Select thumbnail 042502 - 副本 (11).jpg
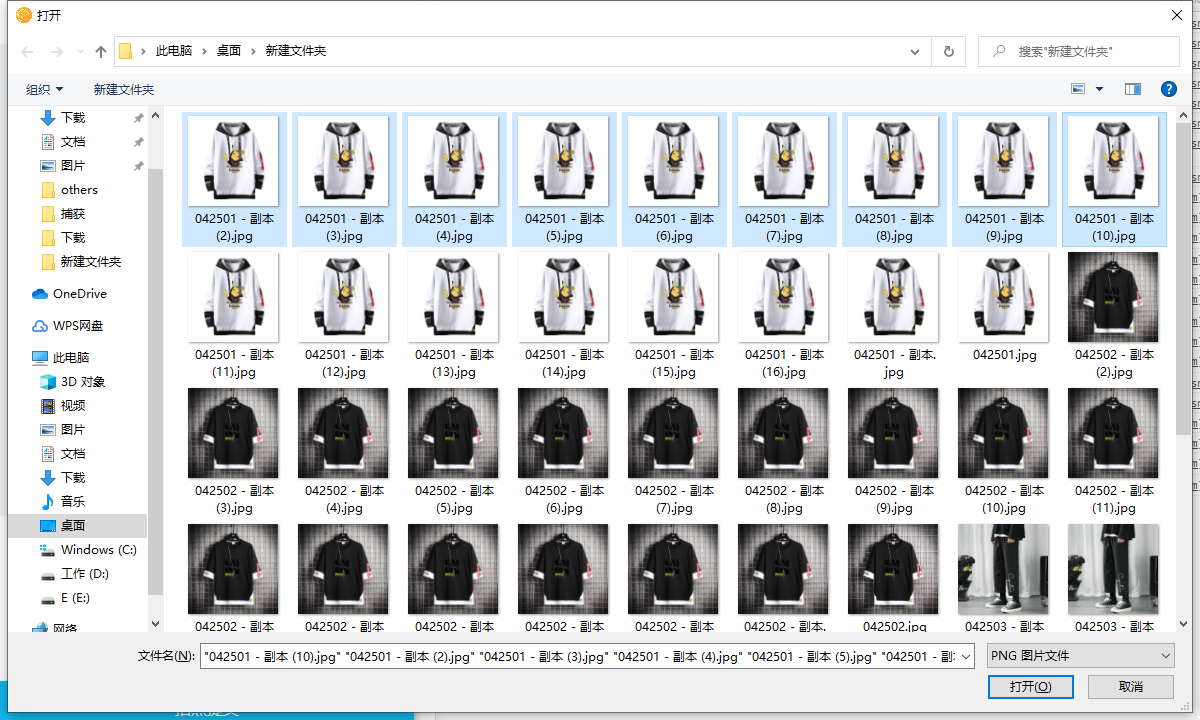The image size is (1200, 720). coord(1115,433)
